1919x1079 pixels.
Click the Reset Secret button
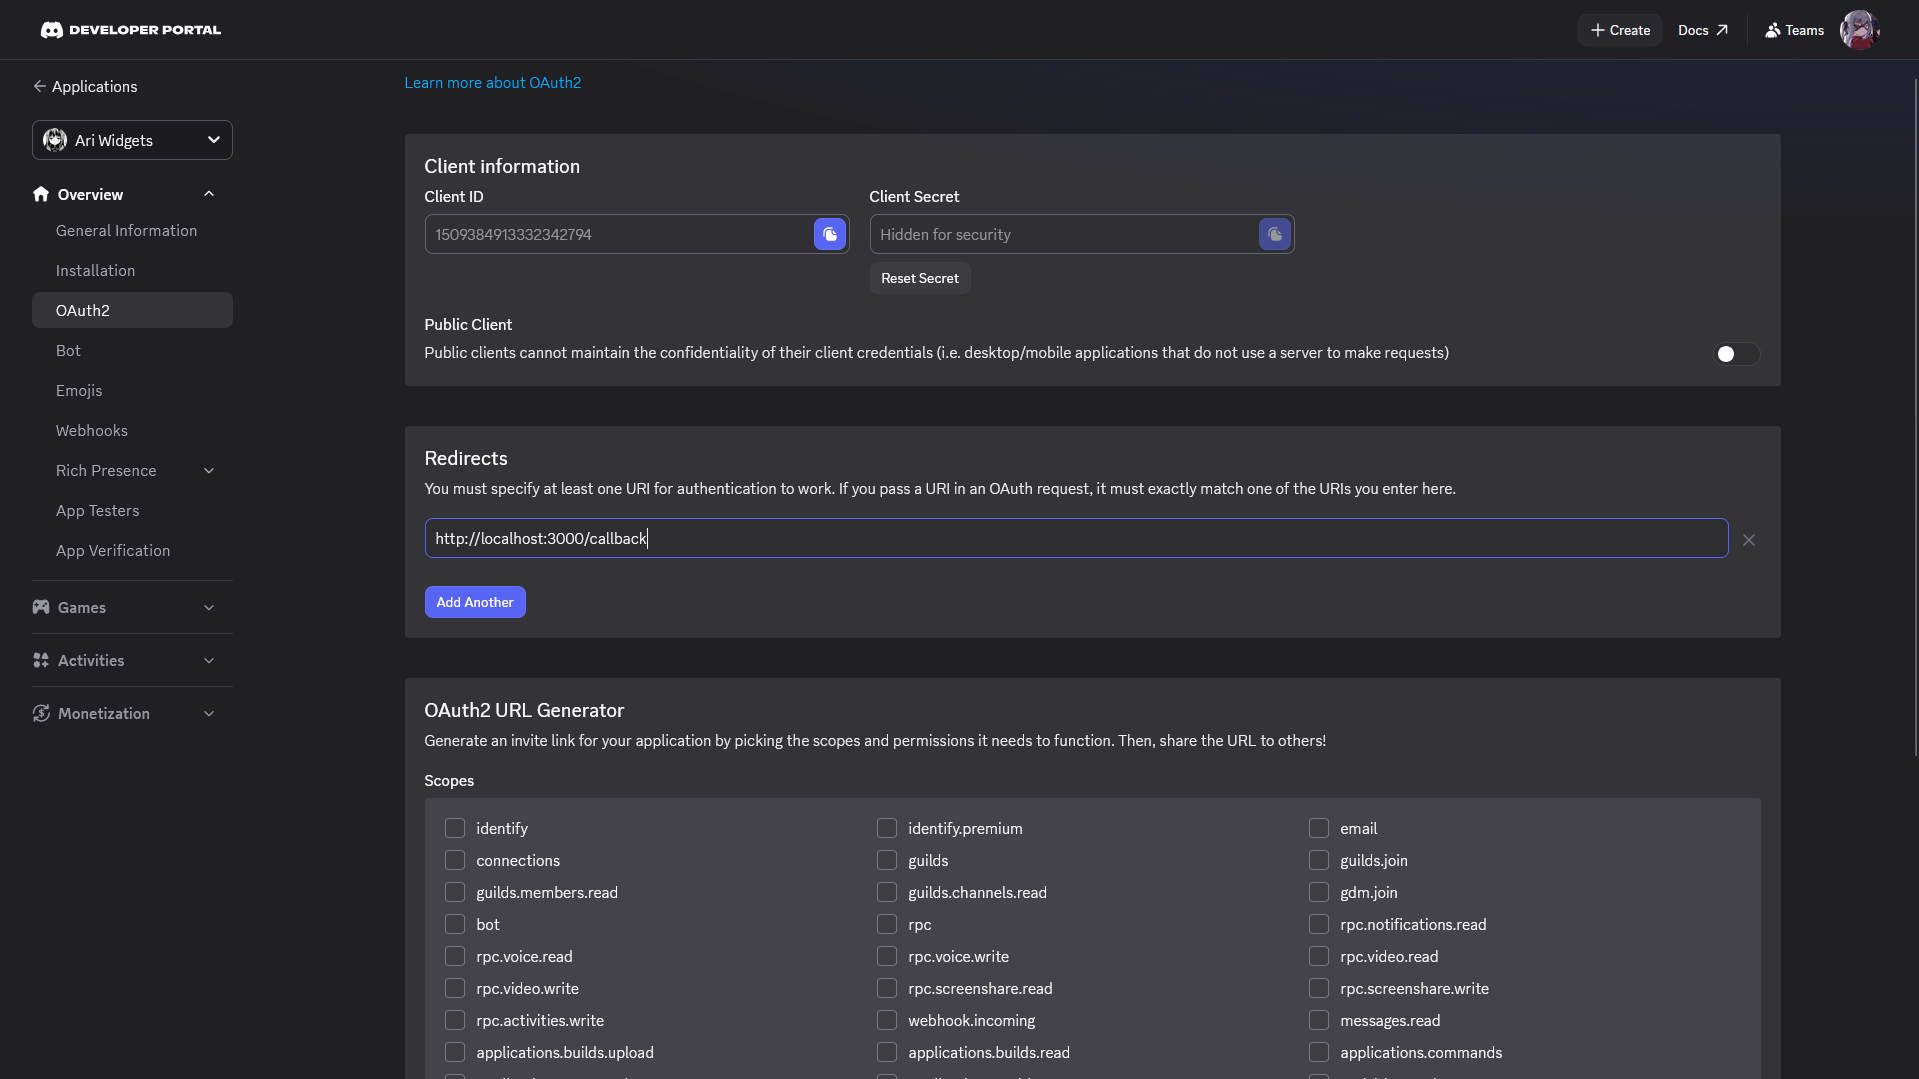(x=919, y=278)
